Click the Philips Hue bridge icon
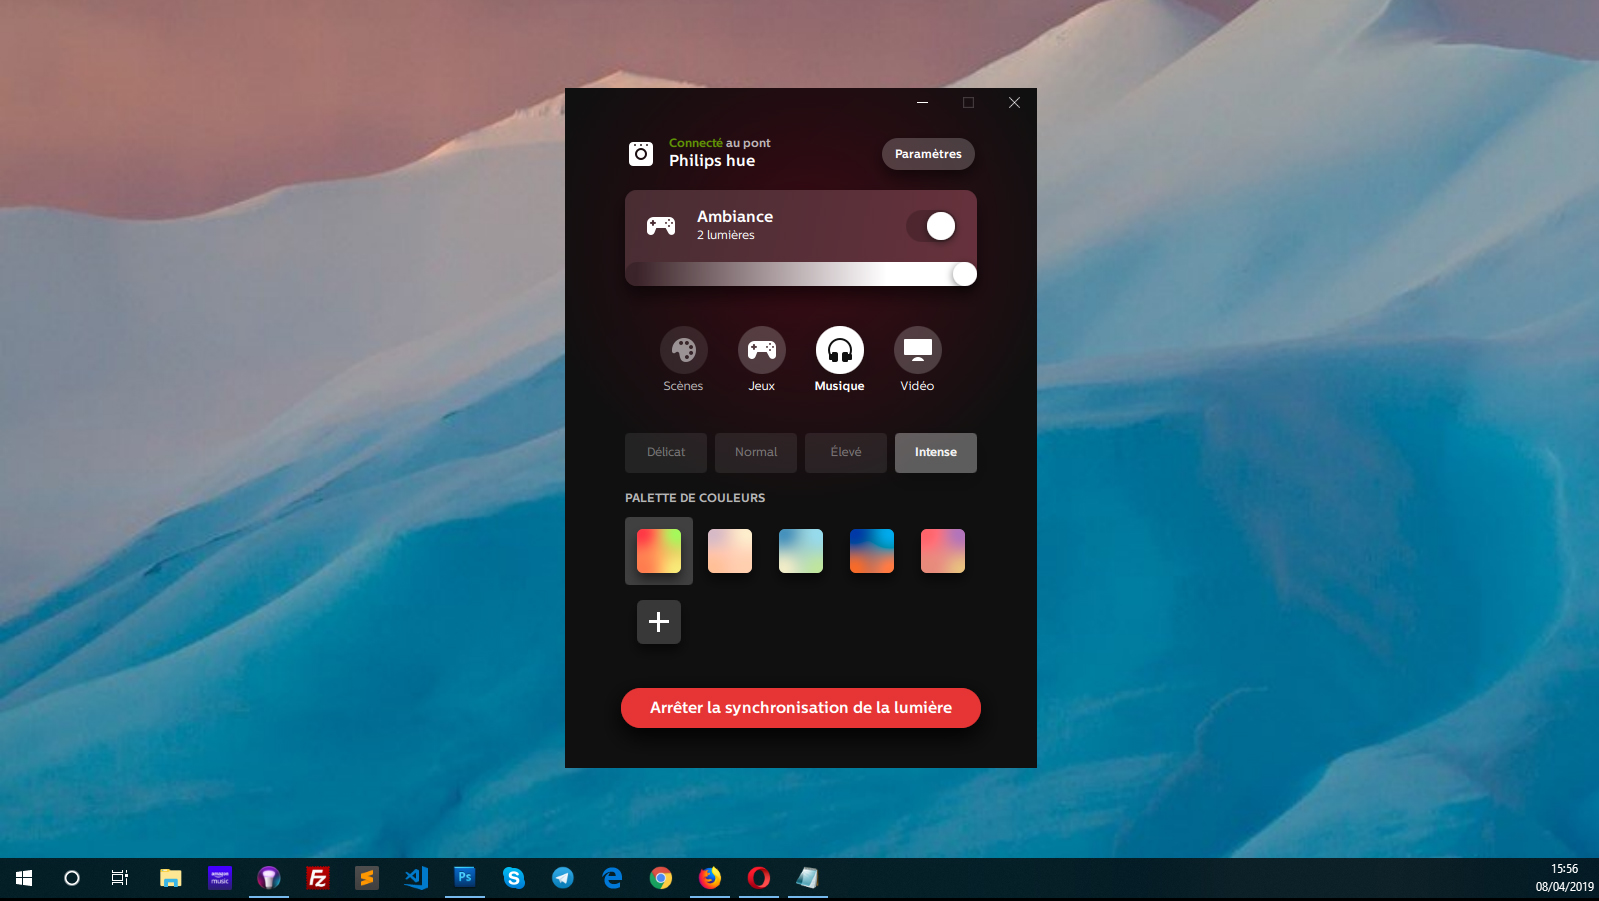1599x901 pixels. (641, 154)
